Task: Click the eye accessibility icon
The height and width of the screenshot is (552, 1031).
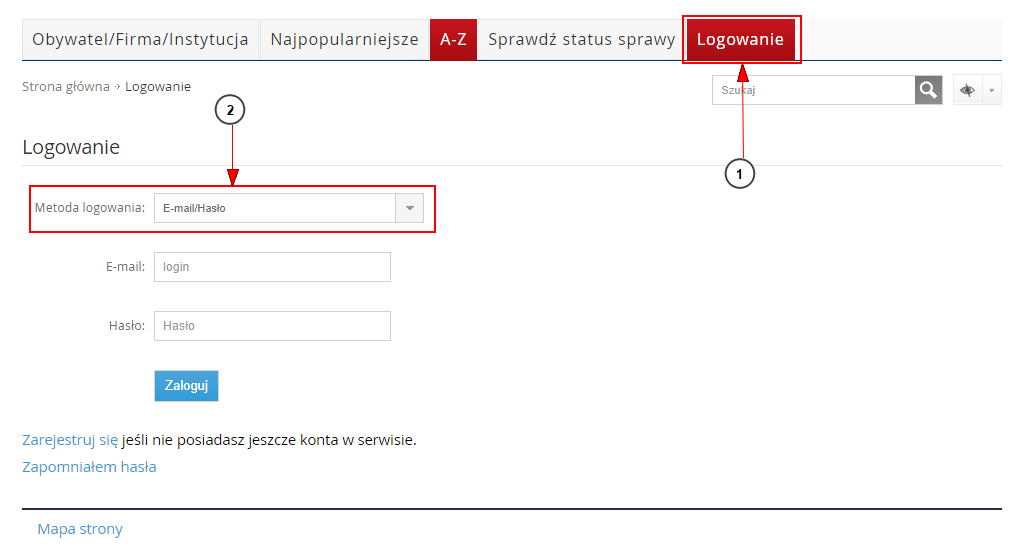Action: click(967, 90)
